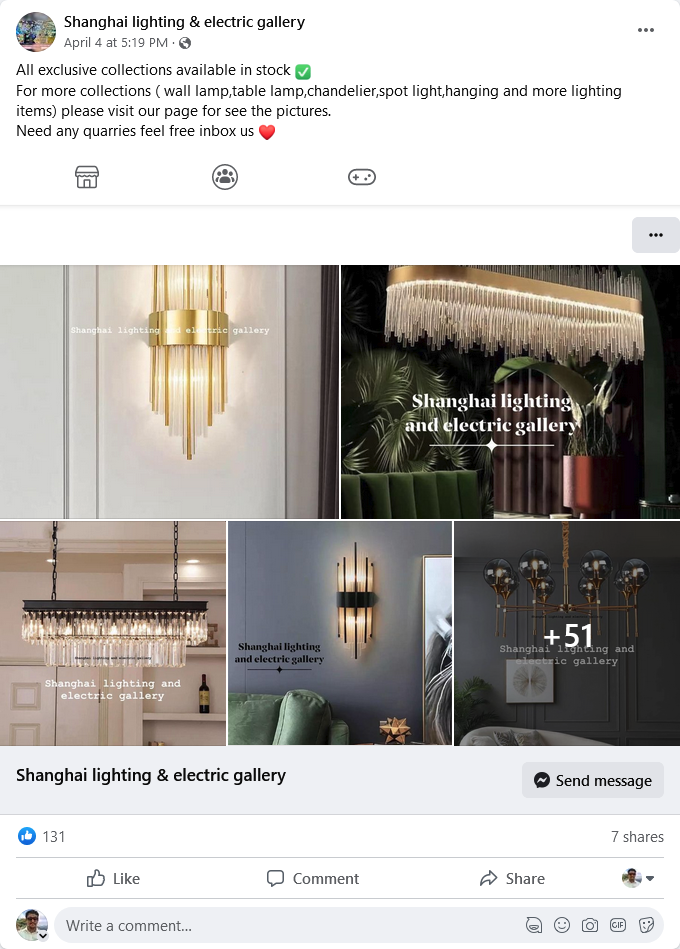This screenshot has height=949, width=680.
Task: Open the gold wall lamp photo
Action: coord(169,392)
